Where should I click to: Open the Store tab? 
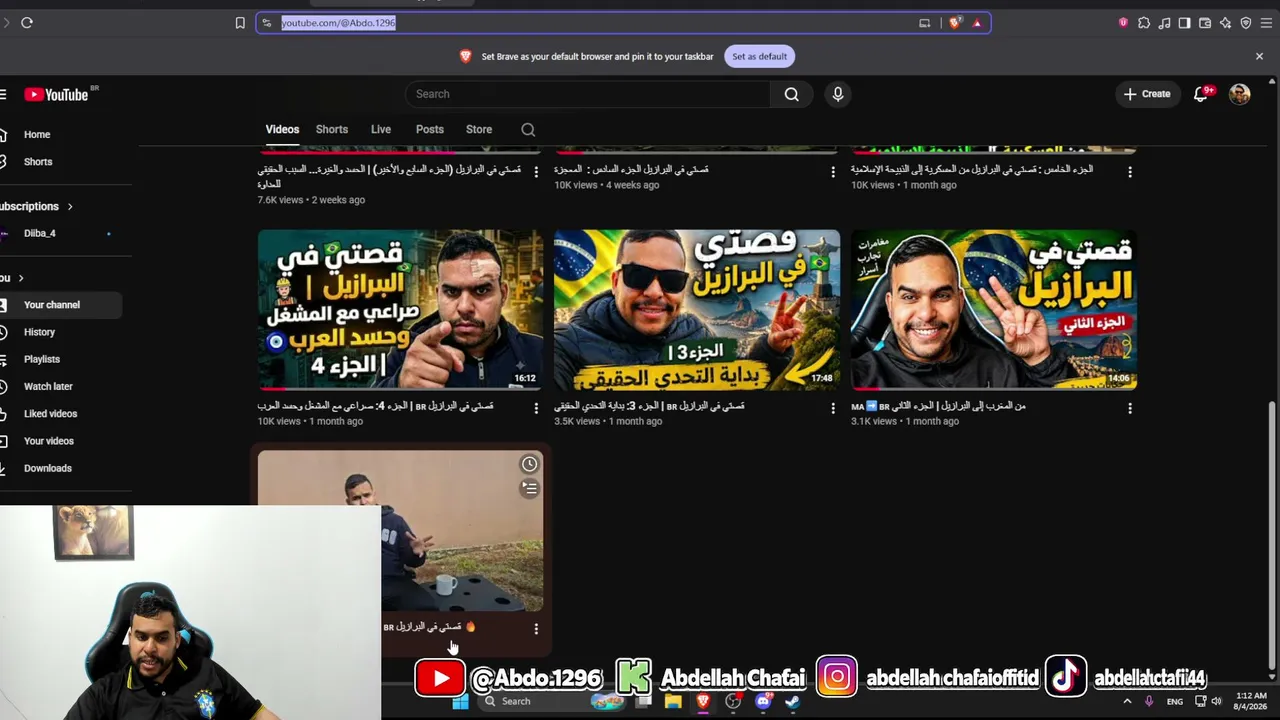point(479,129)
